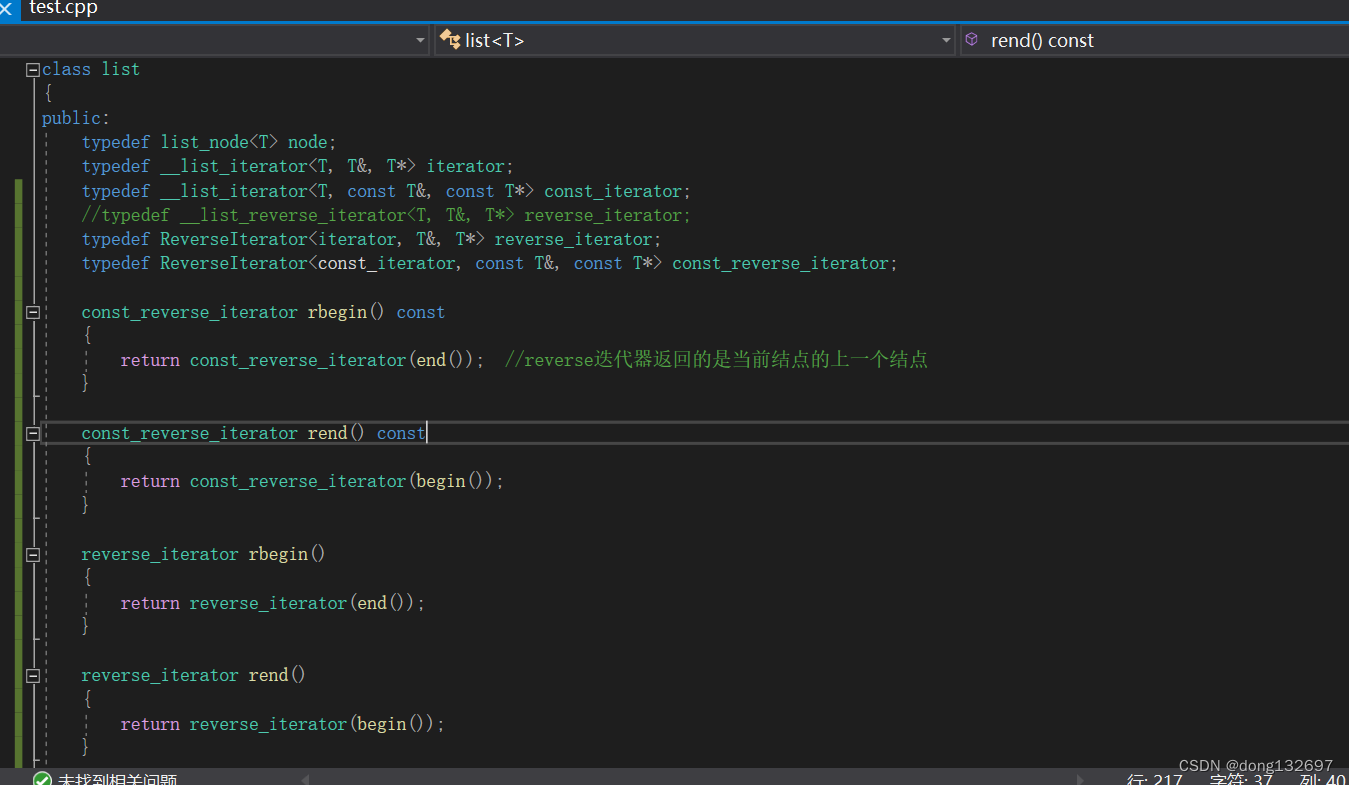Screen dimensions: 1349x785
Task: Click the horizontal scrollbar left arrow
Action: [x=305, y=779]
